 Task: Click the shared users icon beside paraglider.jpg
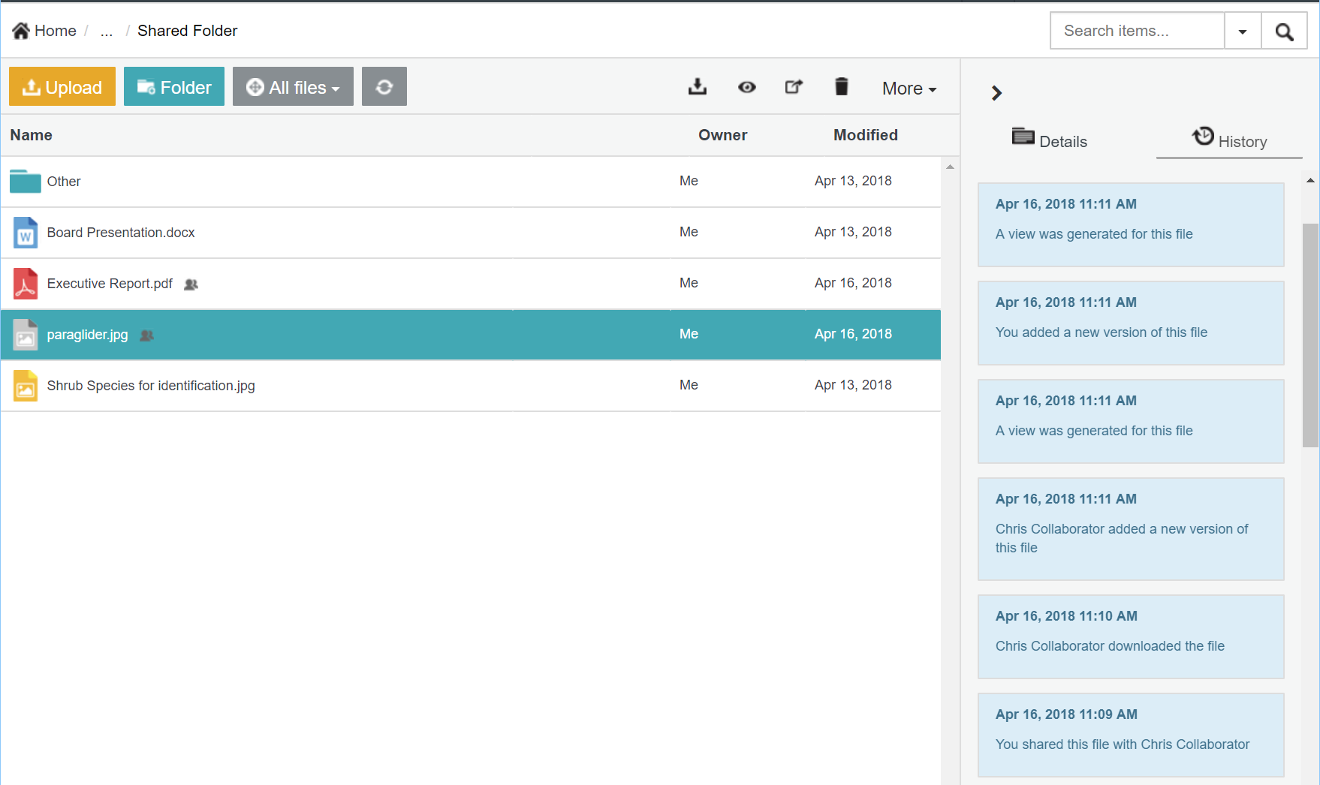(x=147, y=336)
